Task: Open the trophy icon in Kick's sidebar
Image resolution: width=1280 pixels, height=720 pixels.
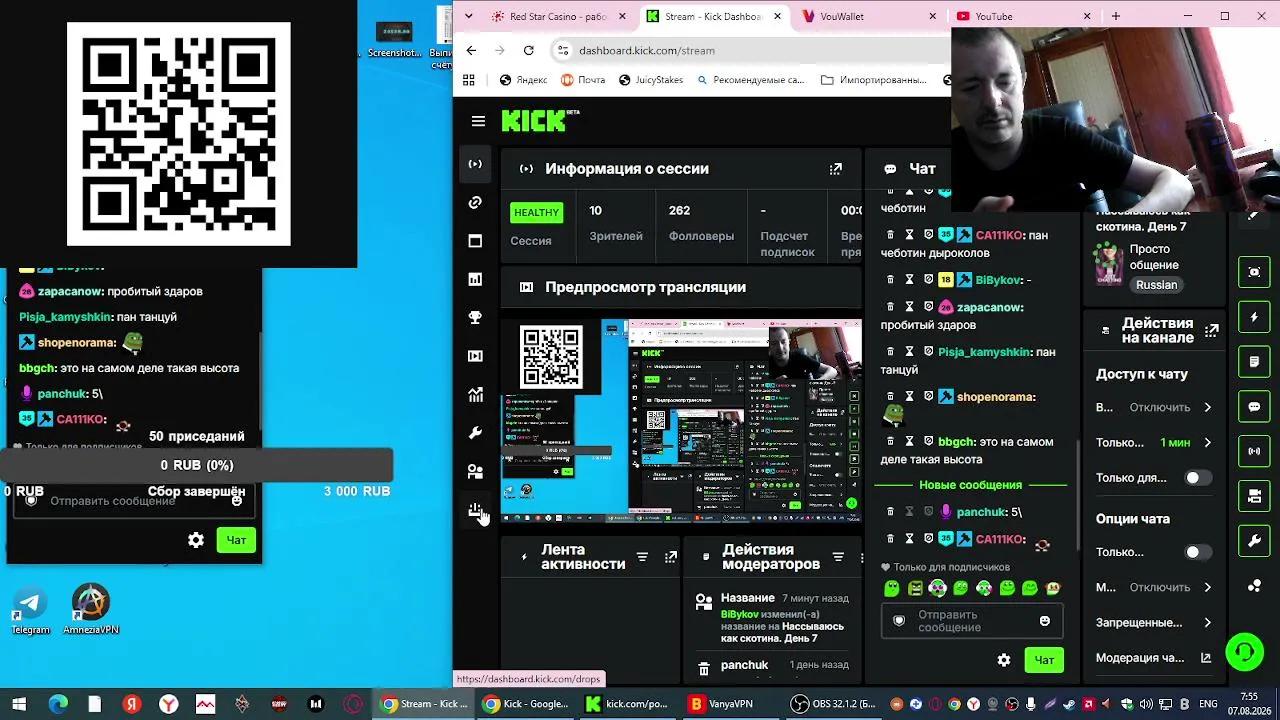Action: click(x=475, y=318)
